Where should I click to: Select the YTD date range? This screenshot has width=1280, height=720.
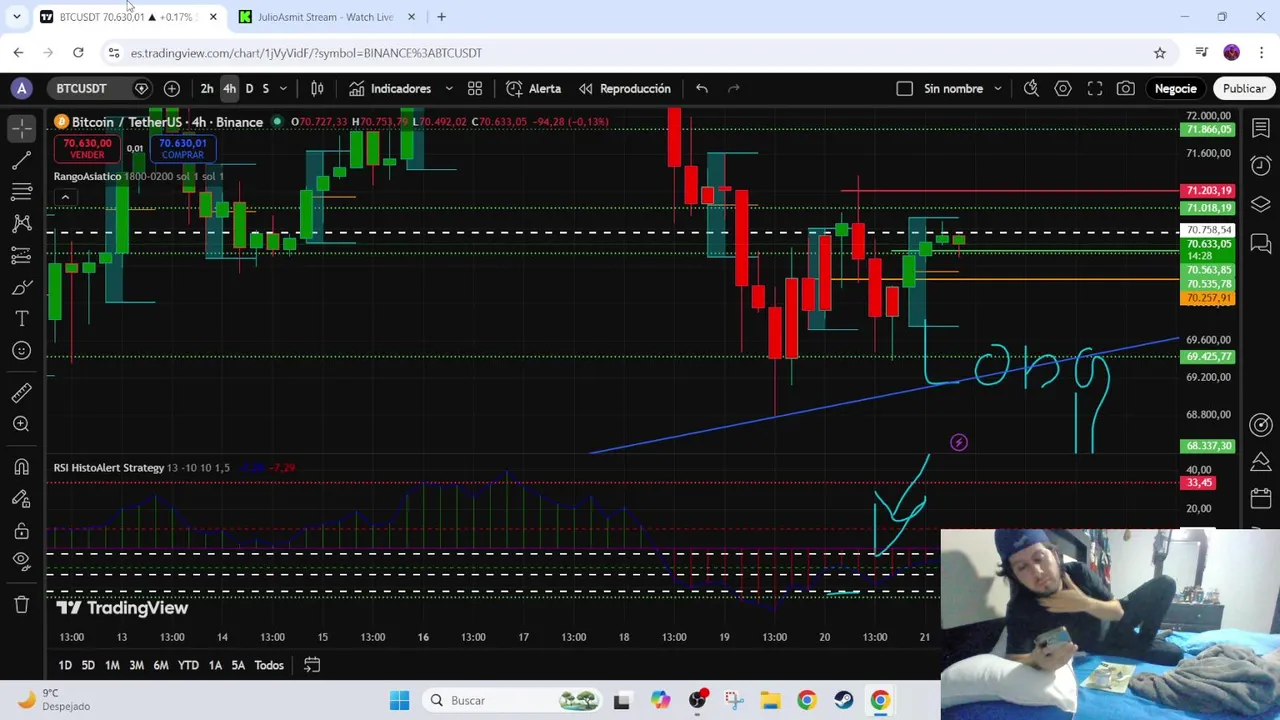click(188, 665)
